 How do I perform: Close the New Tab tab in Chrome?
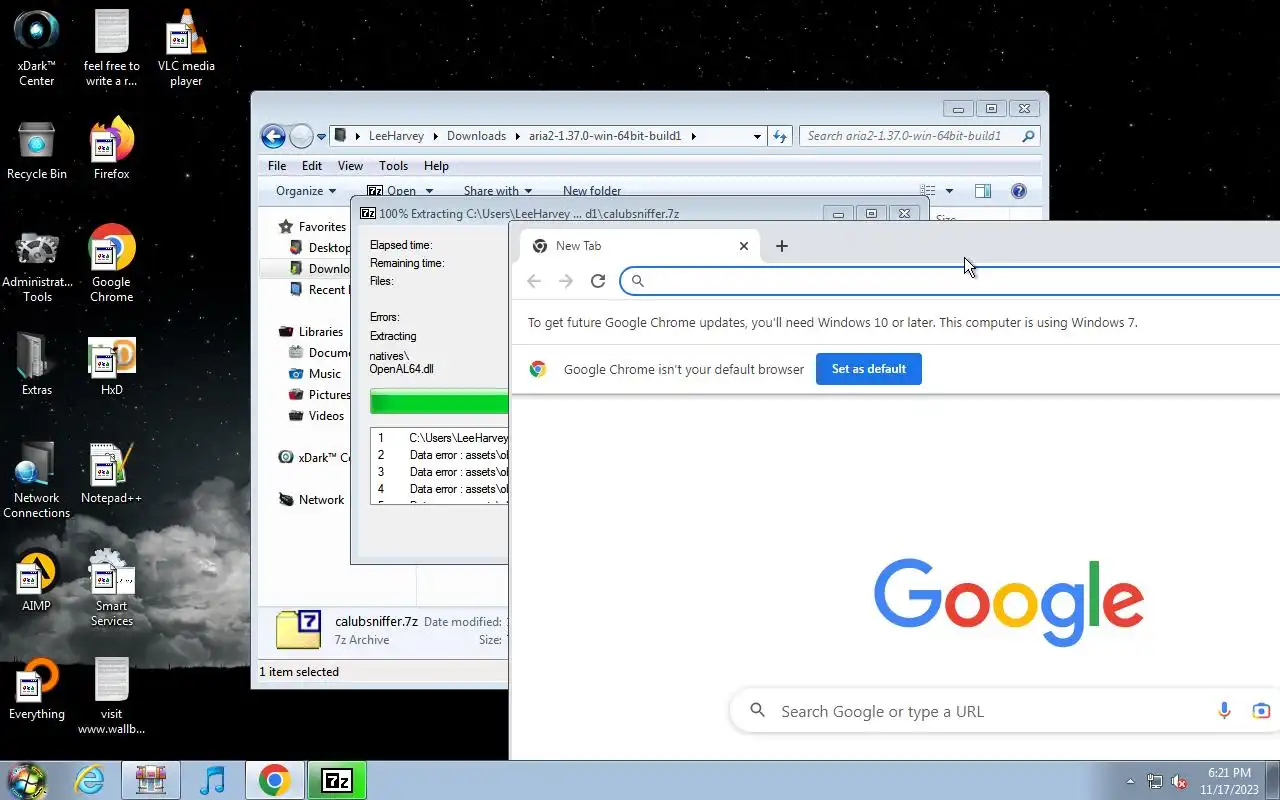click(x=744, y=246)
